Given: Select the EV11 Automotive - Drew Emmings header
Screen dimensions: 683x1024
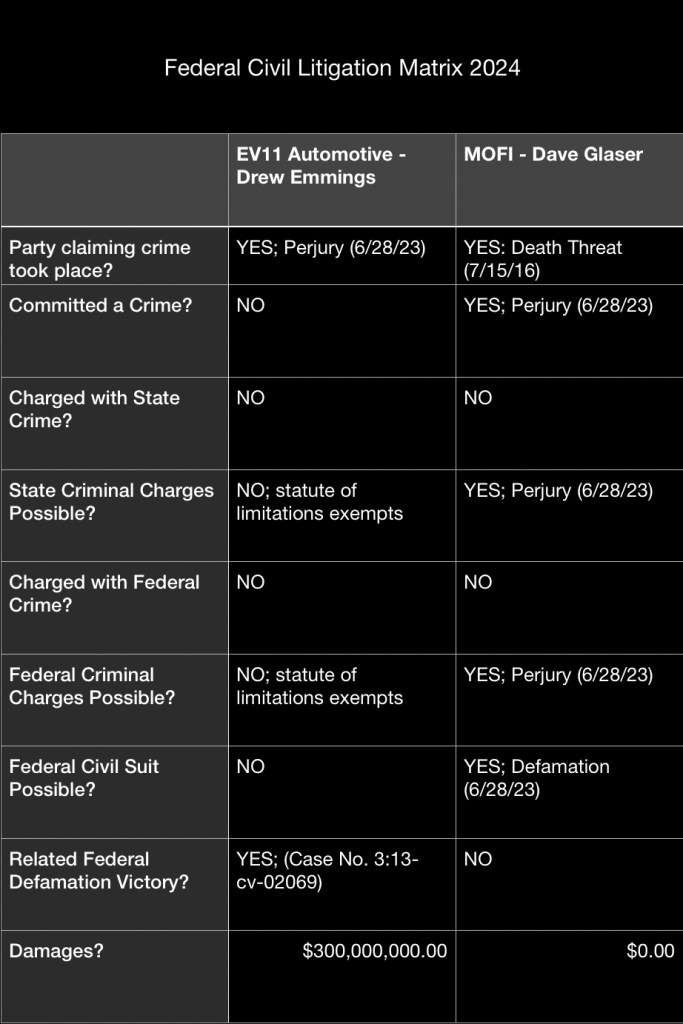Looking at the screenshot, I should click(314, 166).
